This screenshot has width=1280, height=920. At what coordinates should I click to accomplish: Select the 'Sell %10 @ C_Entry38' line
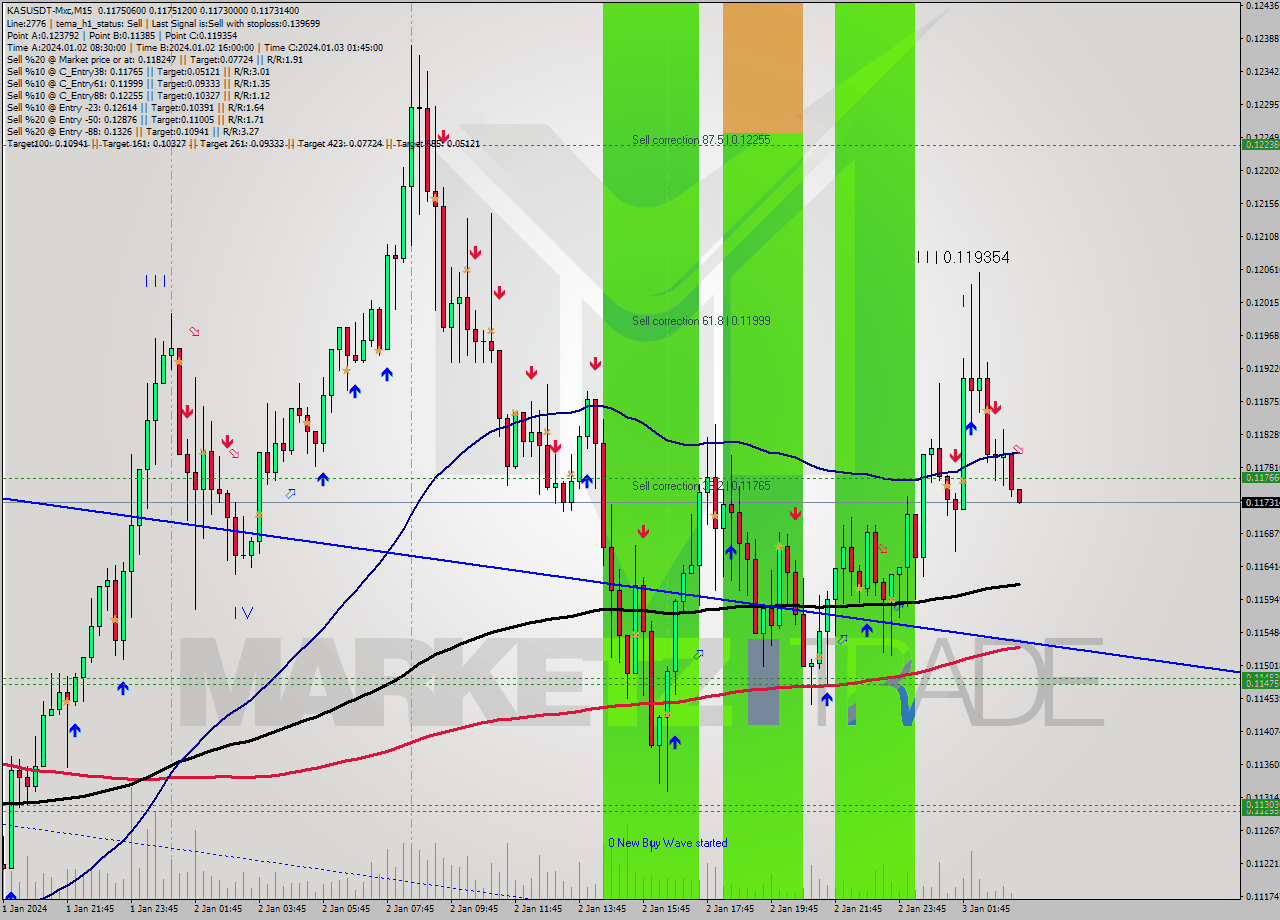pos(138,71)
